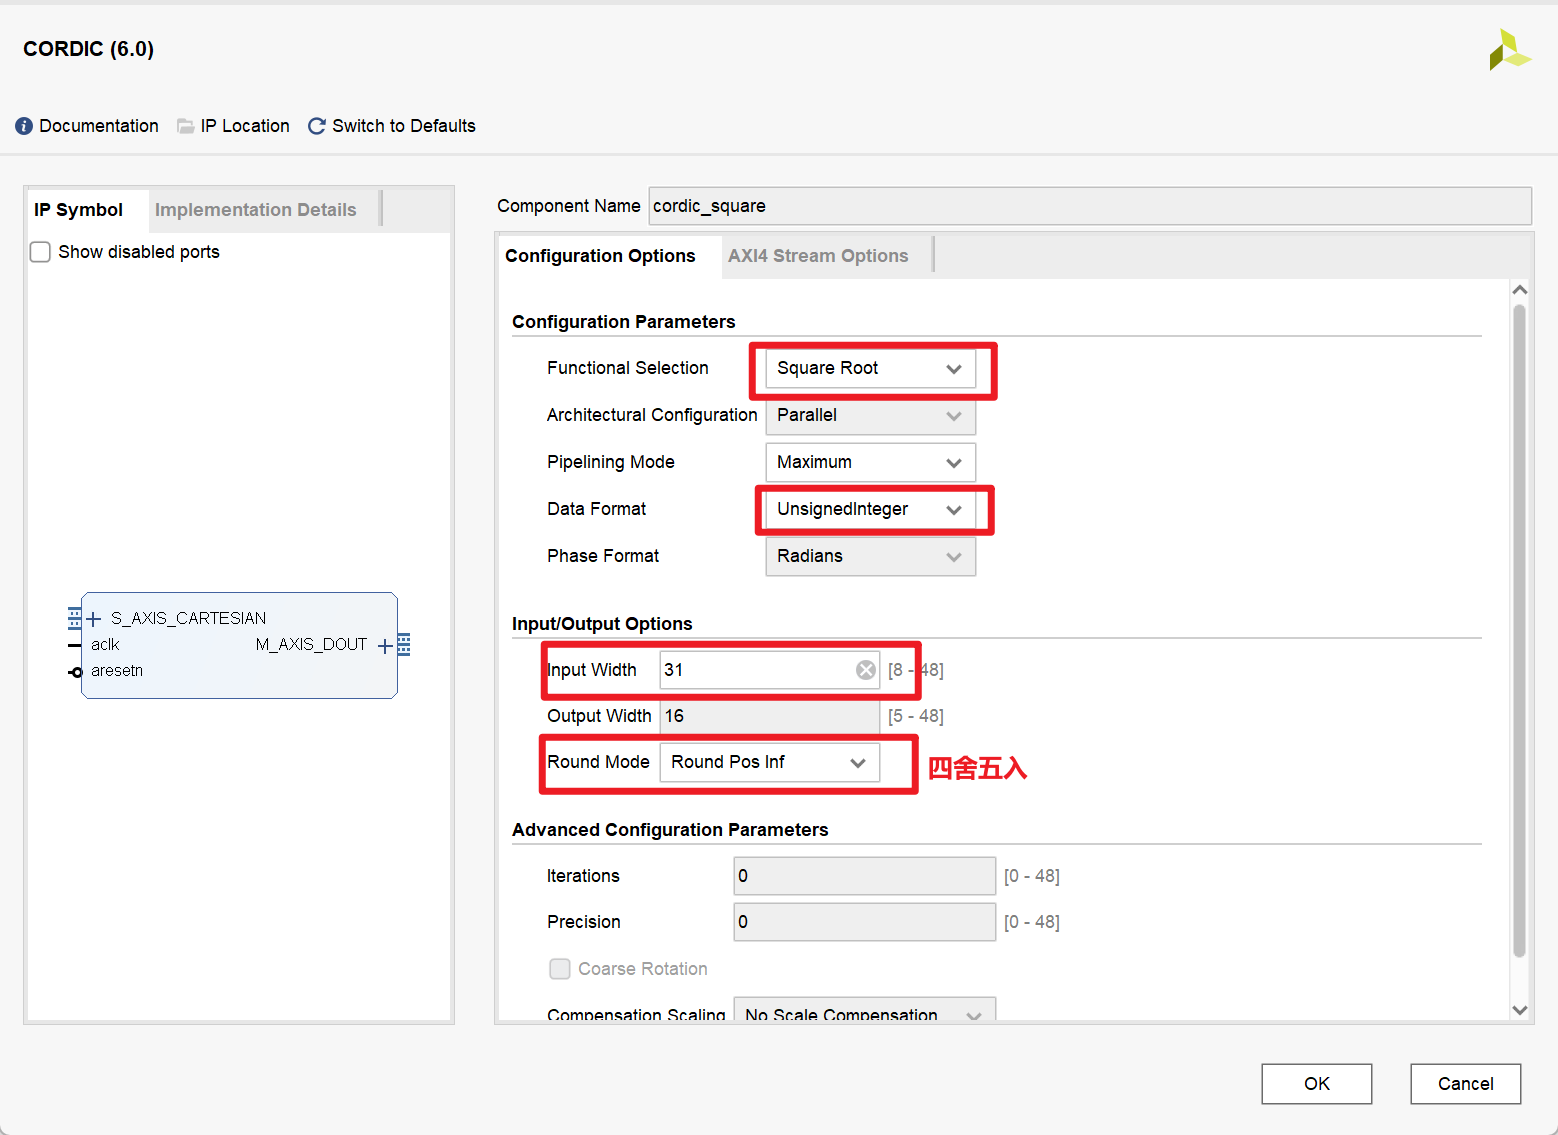Click the Xilinx logo in the corner

point(1509,50)
